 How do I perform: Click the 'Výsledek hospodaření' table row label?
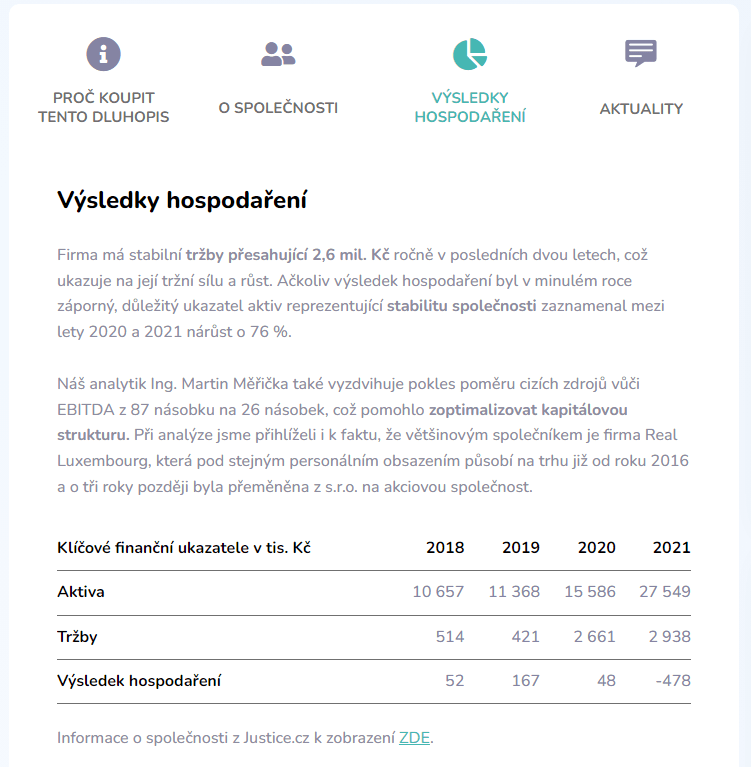coord(139,681)
